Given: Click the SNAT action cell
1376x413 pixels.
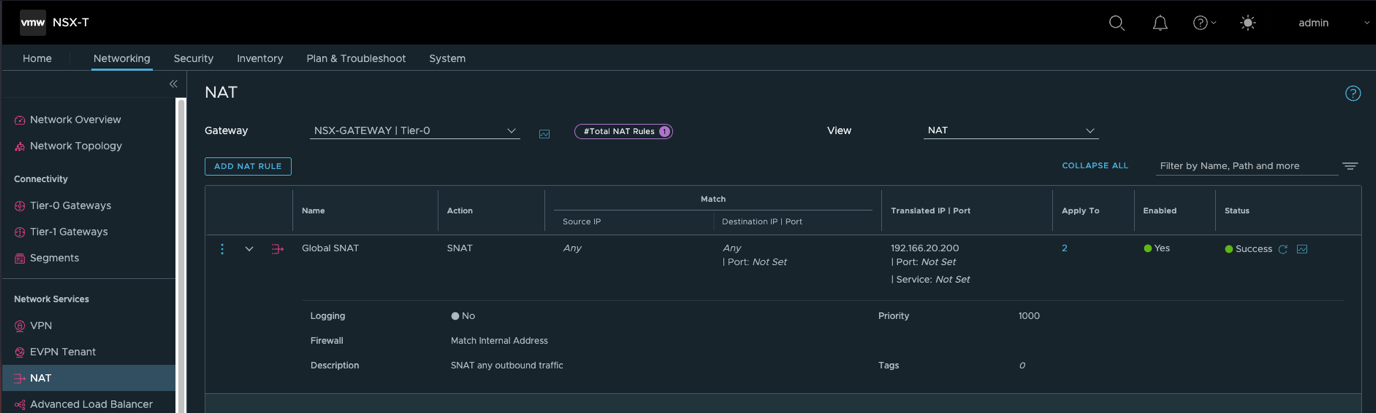Looking at the screenshot, I should [460, 248].
